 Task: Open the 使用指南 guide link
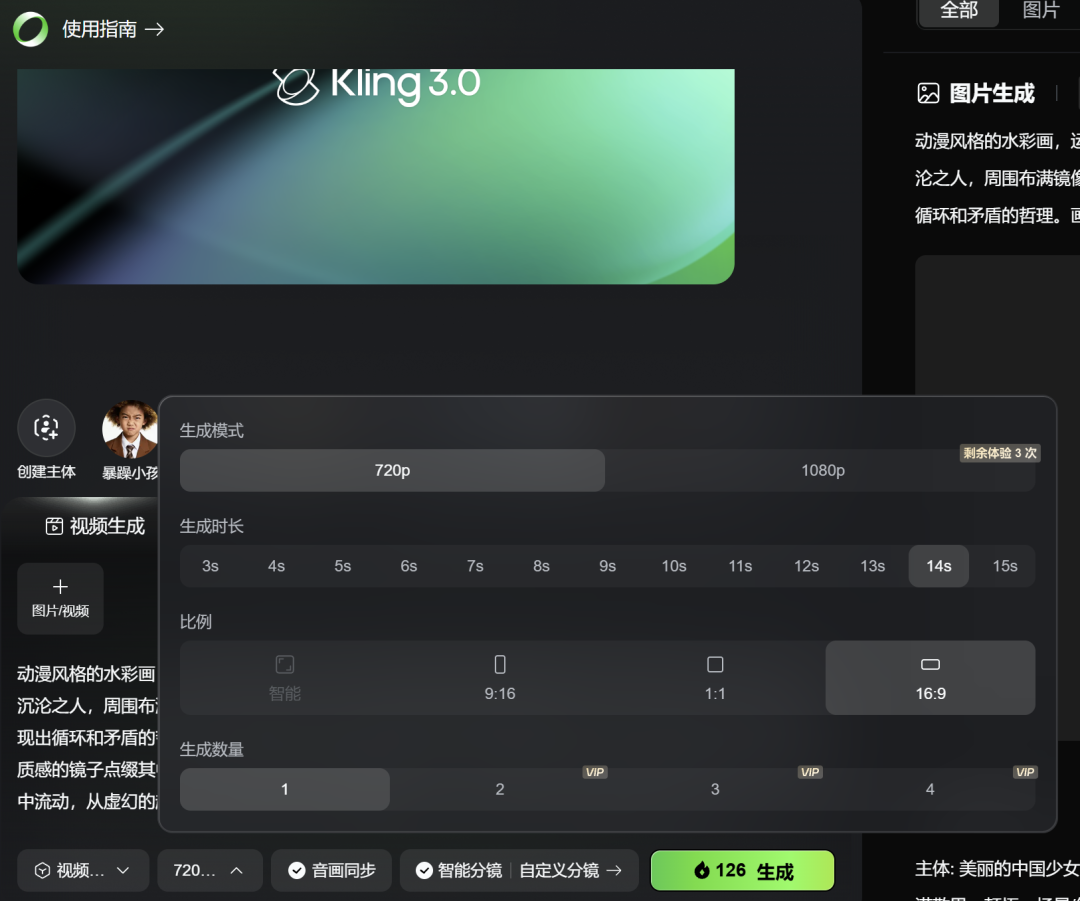coord(112,30)
